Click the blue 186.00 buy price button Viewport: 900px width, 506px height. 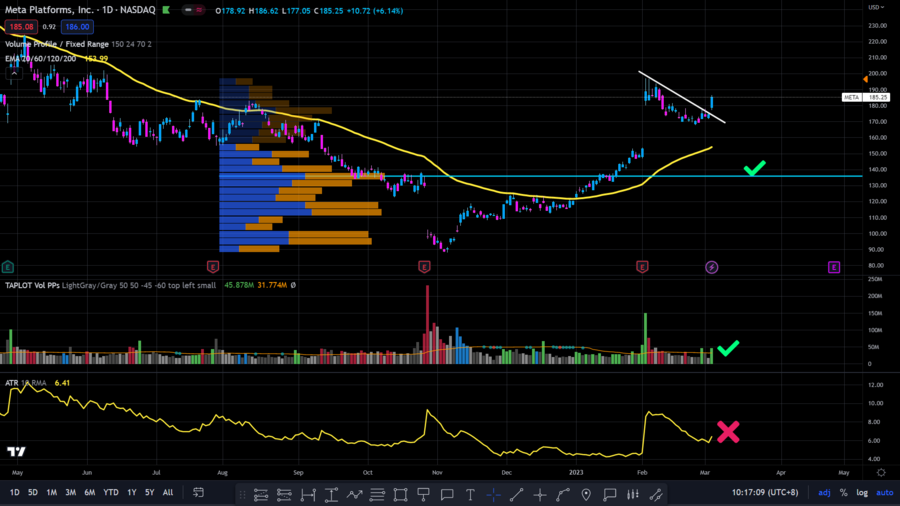77,26
